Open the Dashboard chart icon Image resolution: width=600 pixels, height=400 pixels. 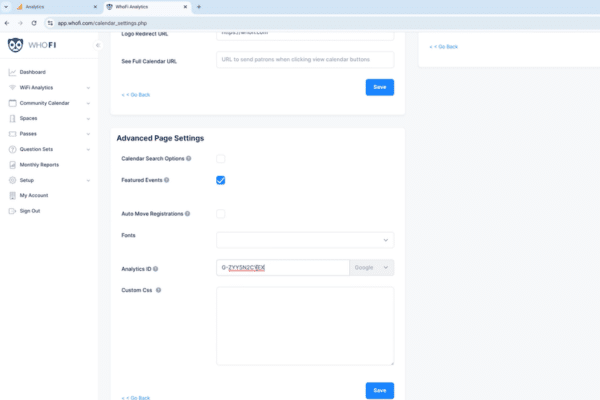click(x=12, y=72)
